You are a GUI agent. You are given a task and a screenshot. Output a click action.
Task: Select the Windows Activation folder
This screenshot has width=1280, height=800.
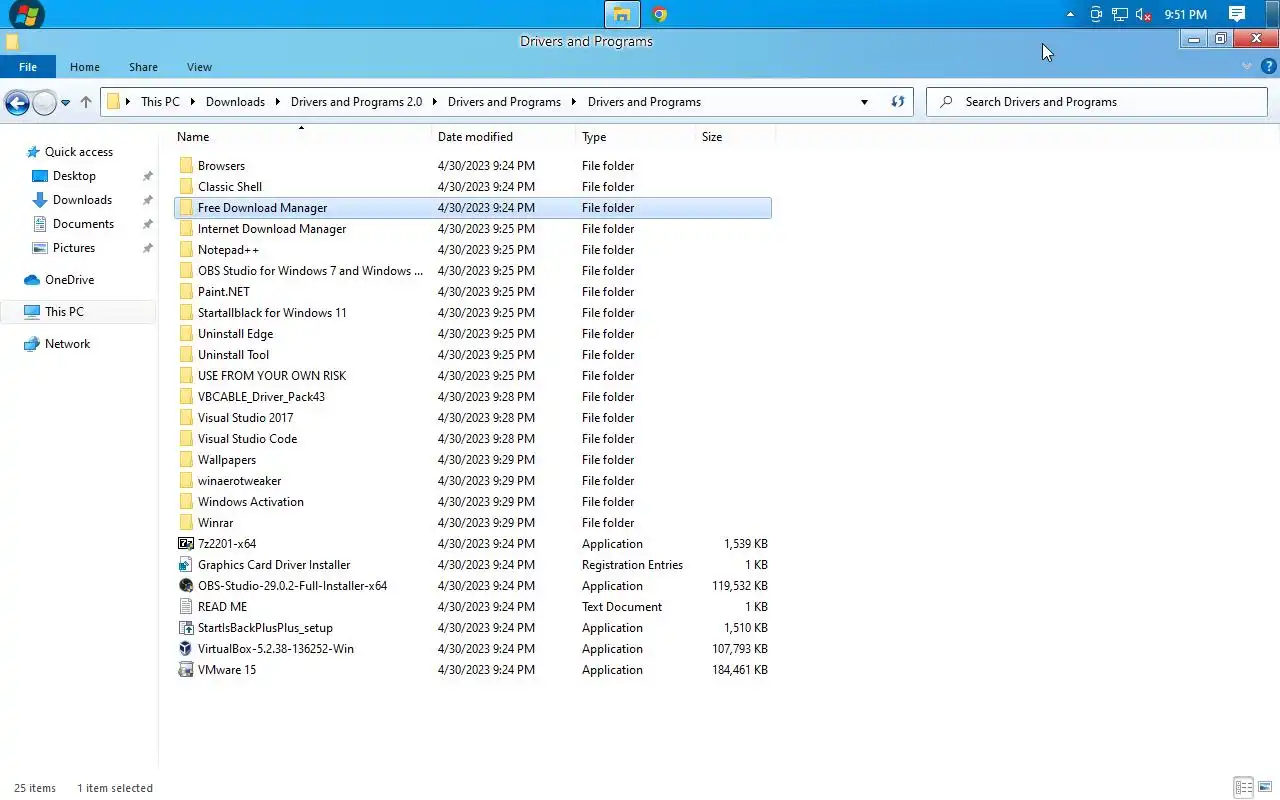pyautogui.click(x=251, y=502)
